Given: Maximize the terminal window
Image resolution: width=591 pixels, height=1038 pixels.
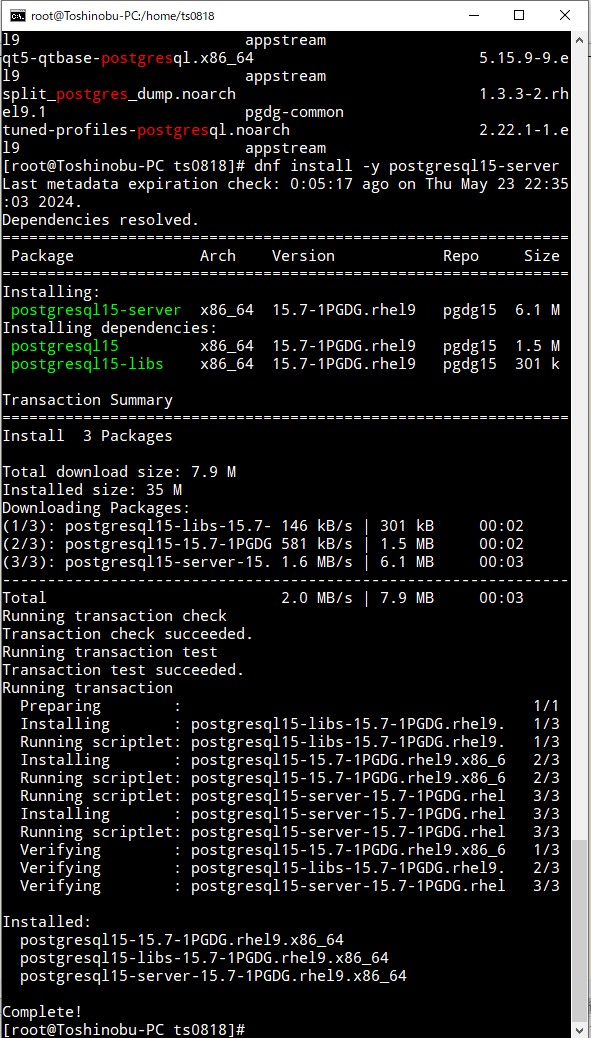Looking at the screenshot, I should [517, 15].
